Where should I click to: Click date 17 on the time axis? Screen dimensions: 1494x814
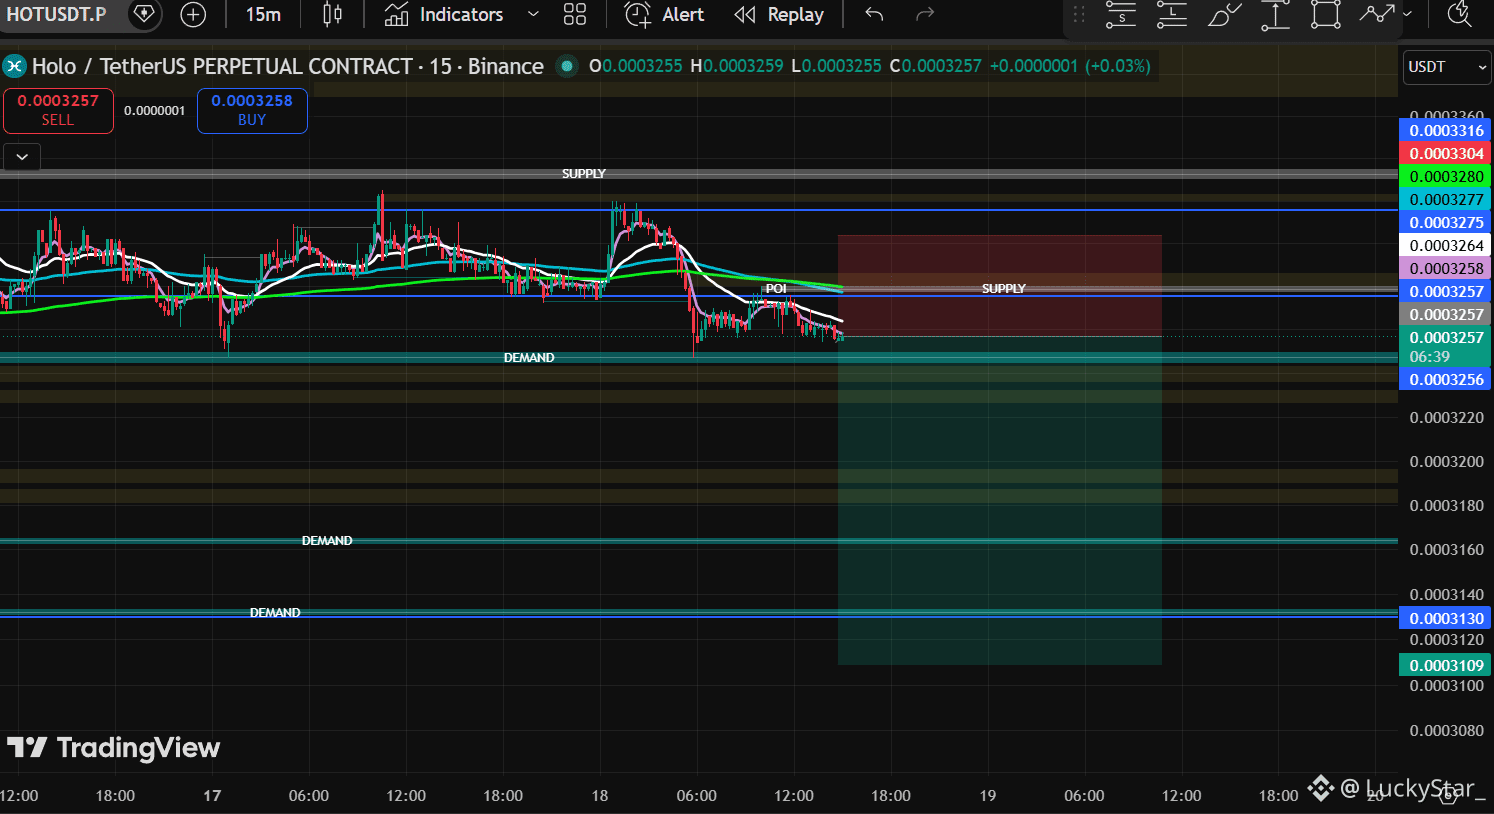coord(212,796)
